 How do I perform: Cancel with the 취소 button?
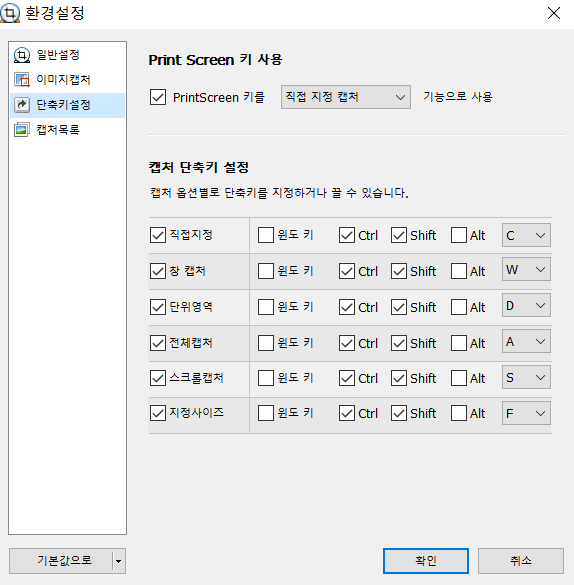pyautogui.click(x=521, y=561)
